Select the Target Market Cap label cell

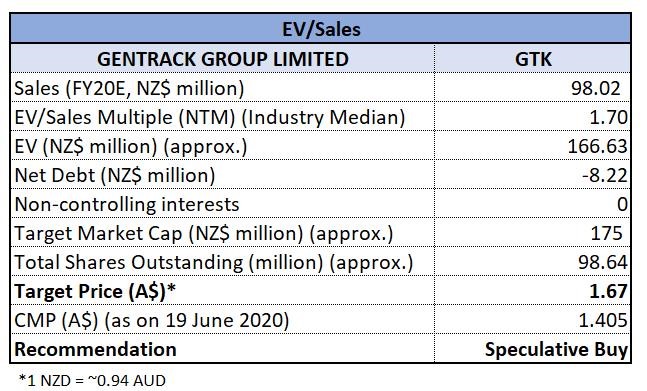(223, 233)
